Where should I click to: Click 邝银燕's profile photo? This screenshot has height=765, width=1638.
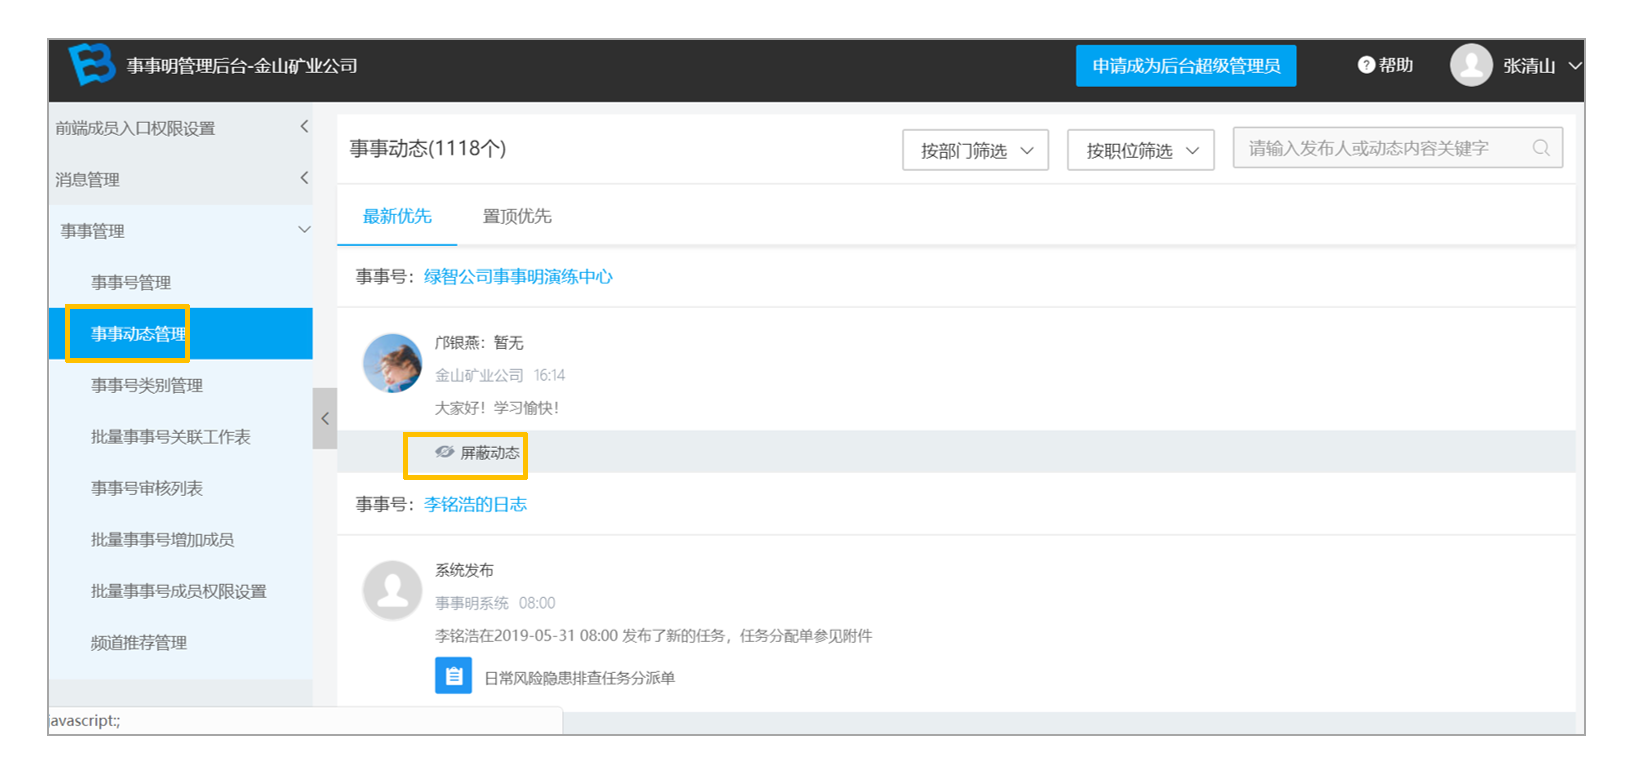pos(392,363)
